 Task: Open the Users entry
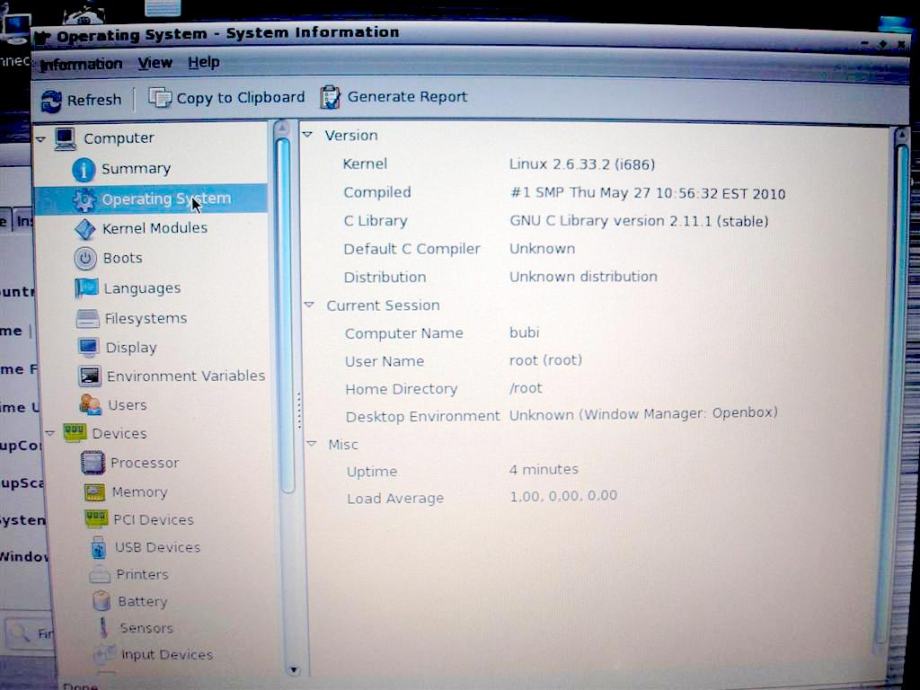[x=127, y=405]
